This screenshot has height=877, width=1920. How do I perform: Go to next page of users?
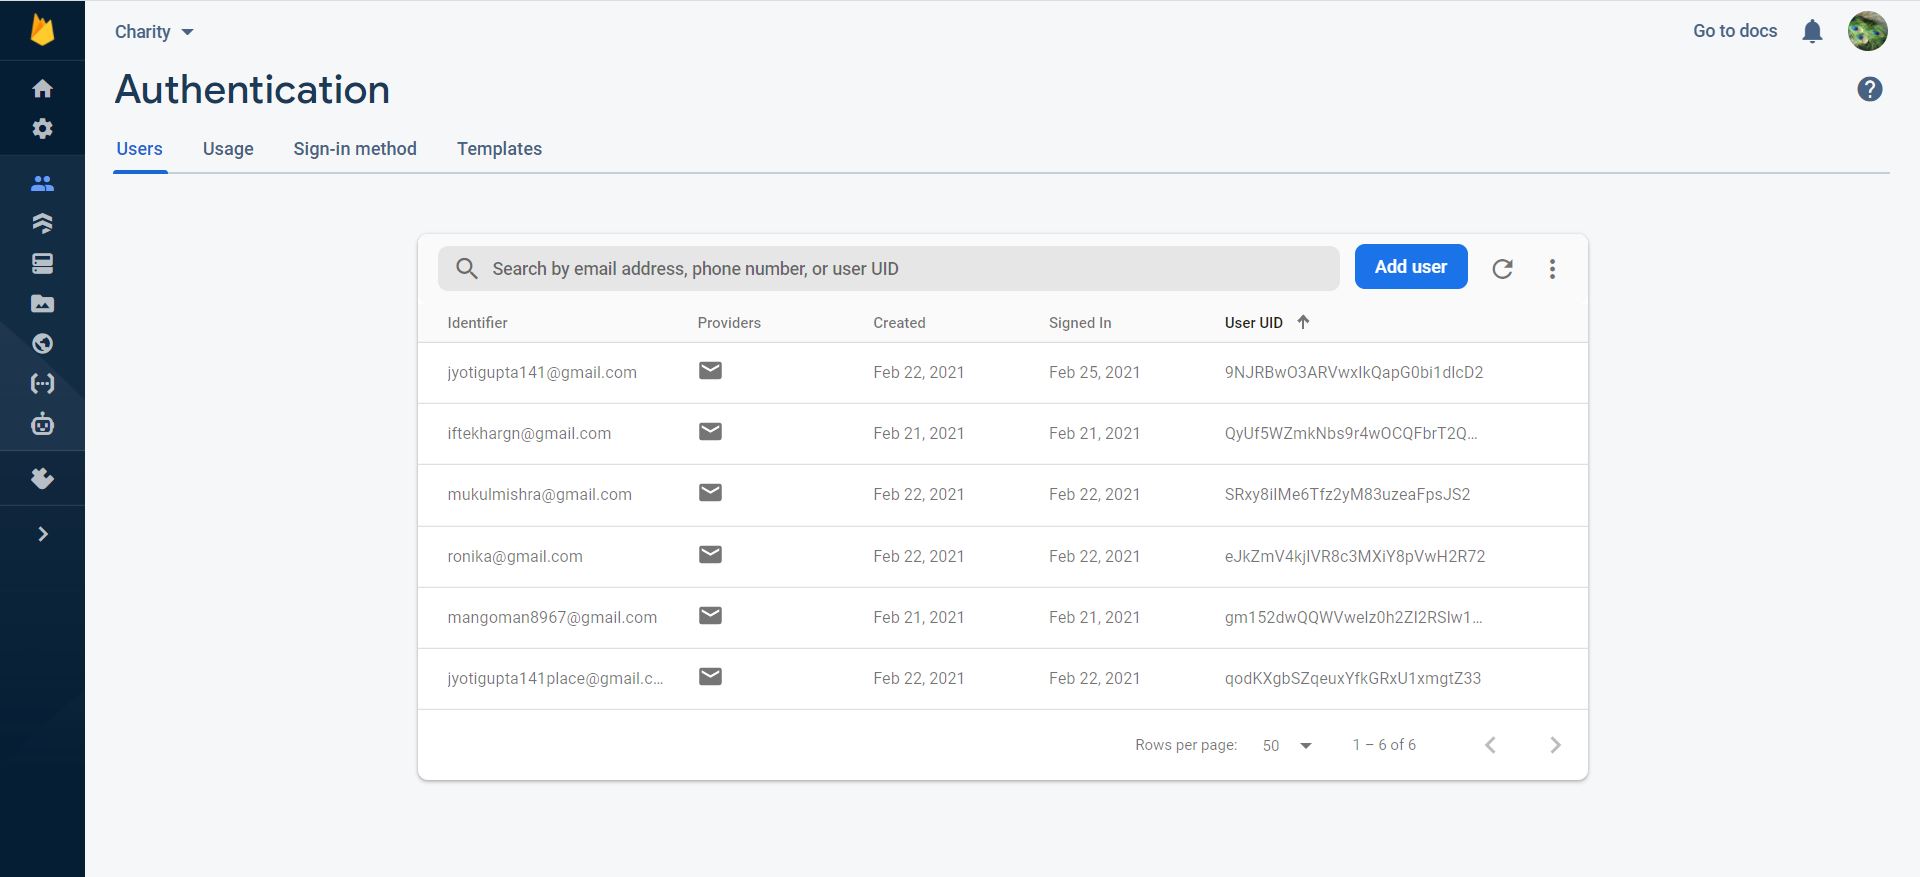(1555, 745)
